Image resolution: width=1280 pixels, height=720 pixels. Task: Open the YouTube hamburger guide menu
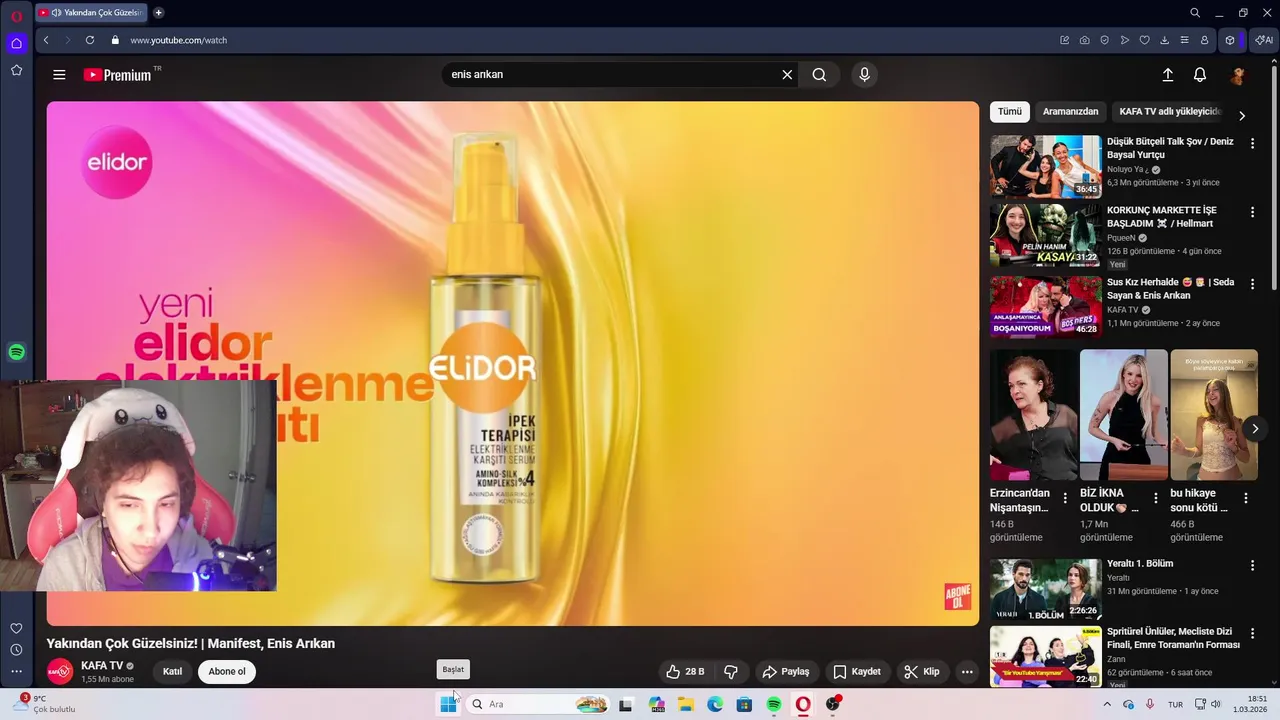click(x=59, y=75)
